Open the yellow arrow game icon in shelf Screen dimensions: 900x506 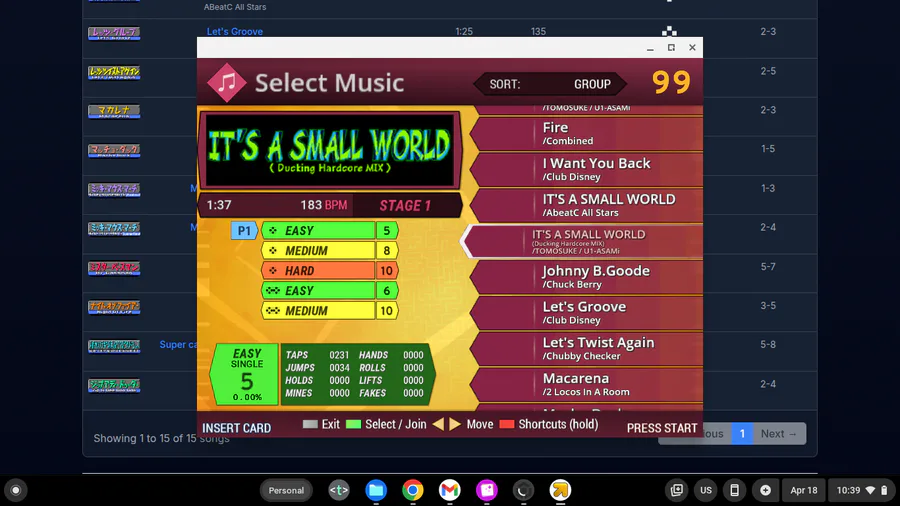point(560,490)
